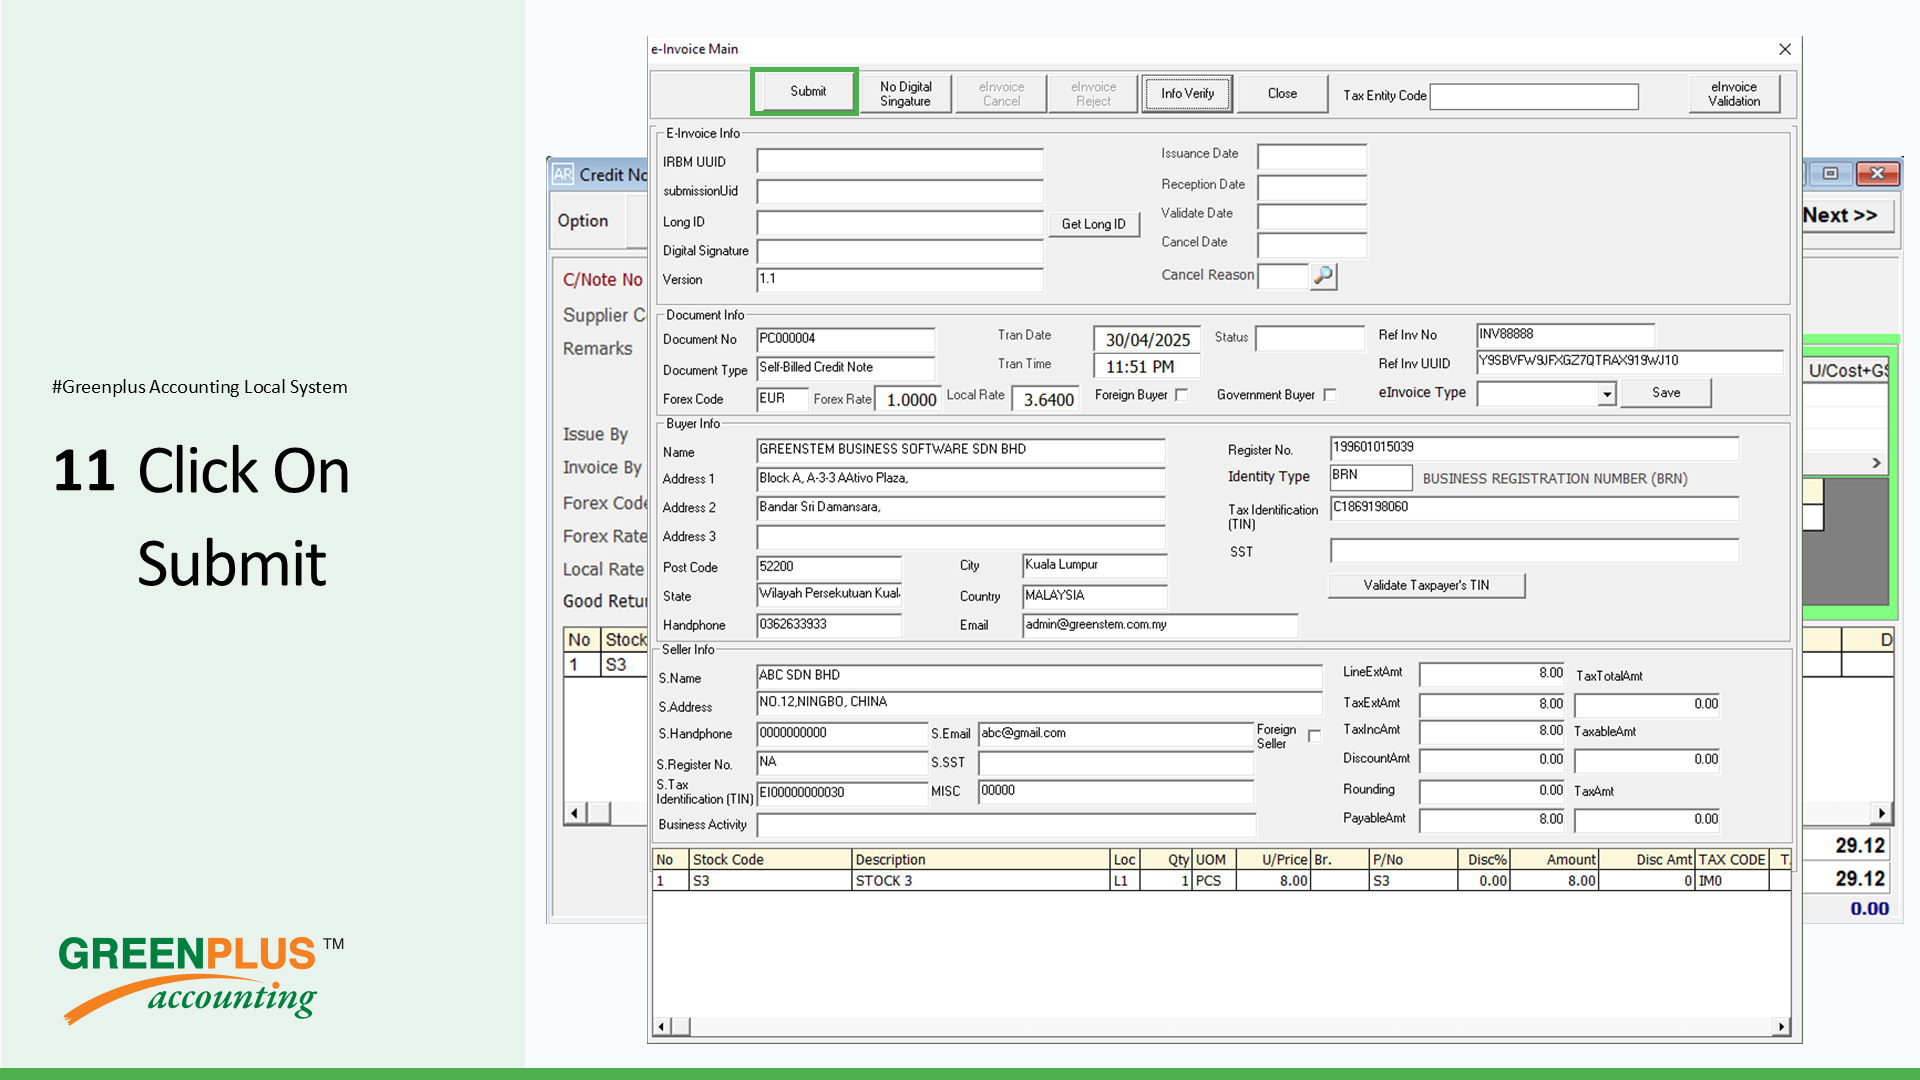The height and width of the screenshot is (1080, 1920).
Task: Click the submissionUid input field
Action: tap(899, 191)
